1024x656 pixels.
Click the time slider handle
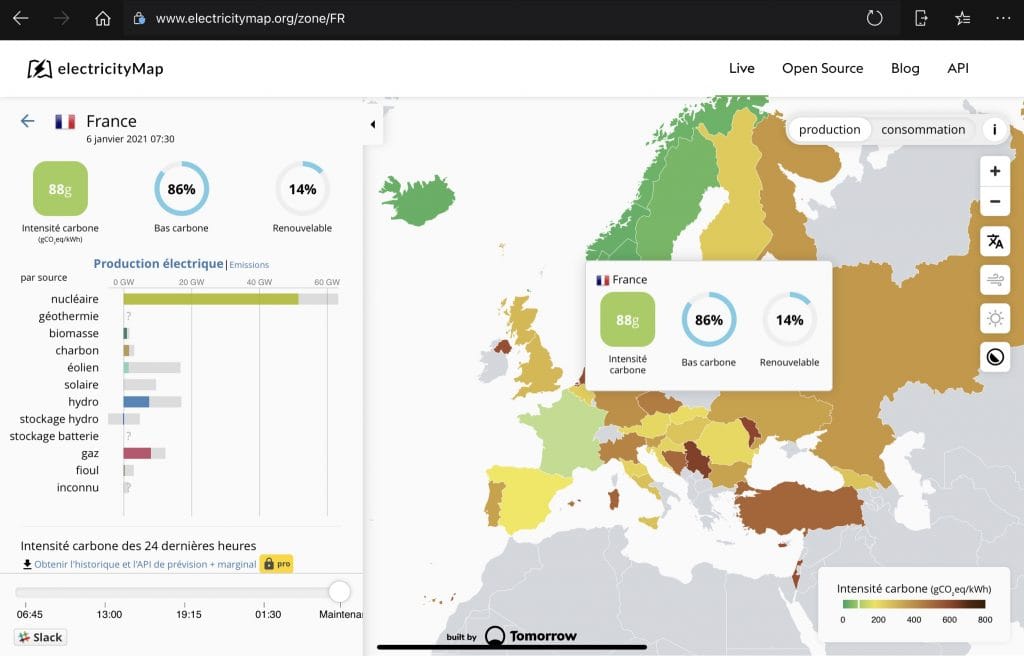pyautogui.click(x=339, y=591)
